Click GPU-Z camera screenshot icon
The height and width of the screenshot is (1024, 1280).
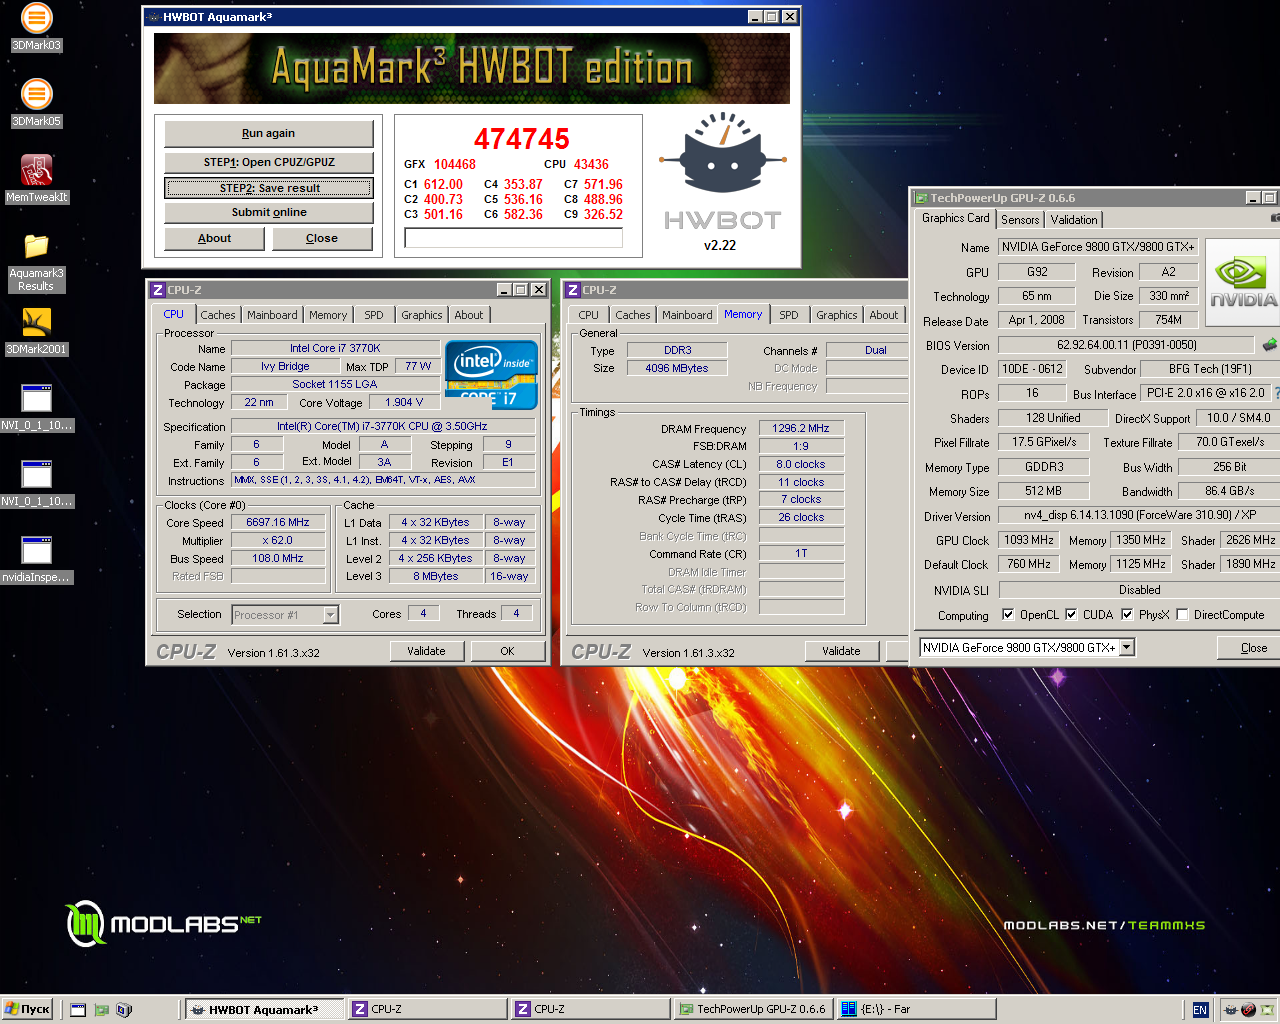pos(1275,217)
